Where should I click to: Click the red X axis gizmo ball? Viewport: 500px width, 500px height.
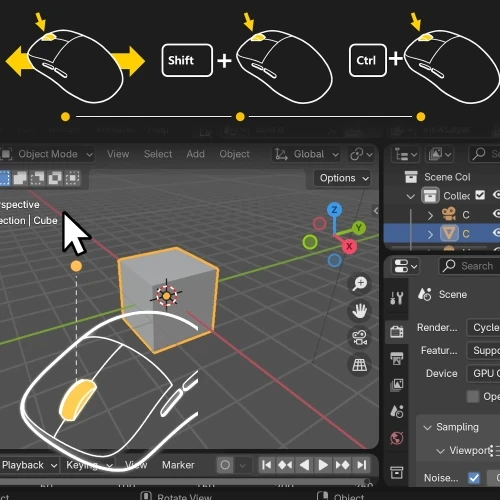[x=349, y=246]
